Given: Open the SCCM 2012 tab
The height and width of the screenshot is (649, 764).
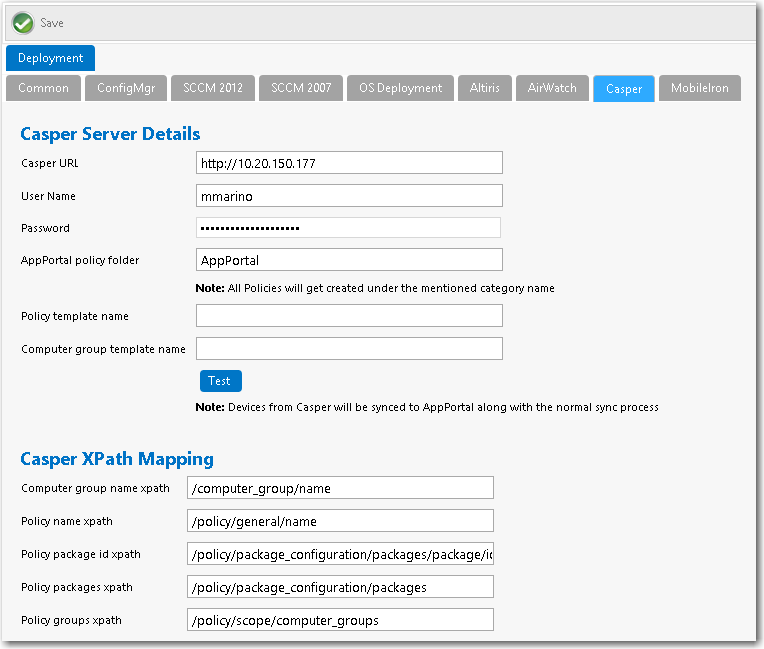Looking at the screenshot, I should click(x=213, y=88).
